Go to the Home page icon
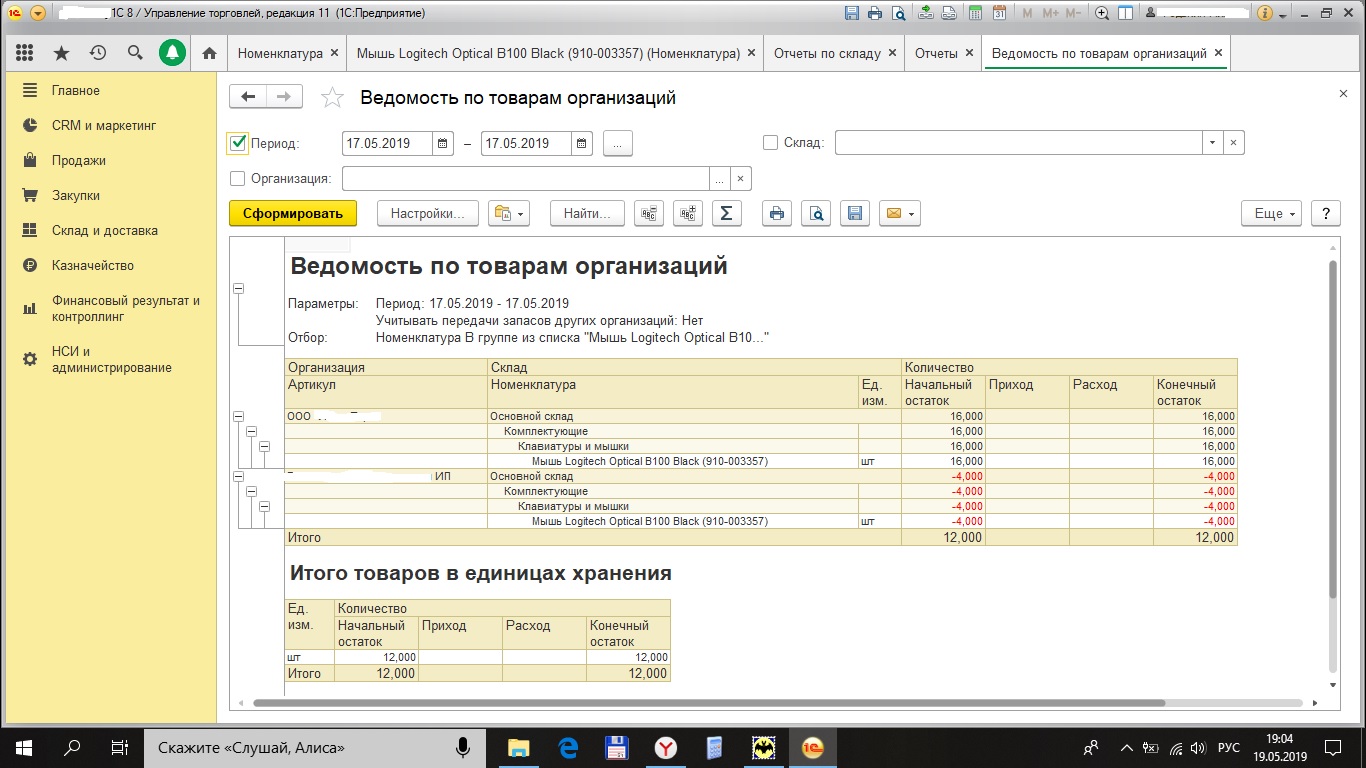 (209, 53)
